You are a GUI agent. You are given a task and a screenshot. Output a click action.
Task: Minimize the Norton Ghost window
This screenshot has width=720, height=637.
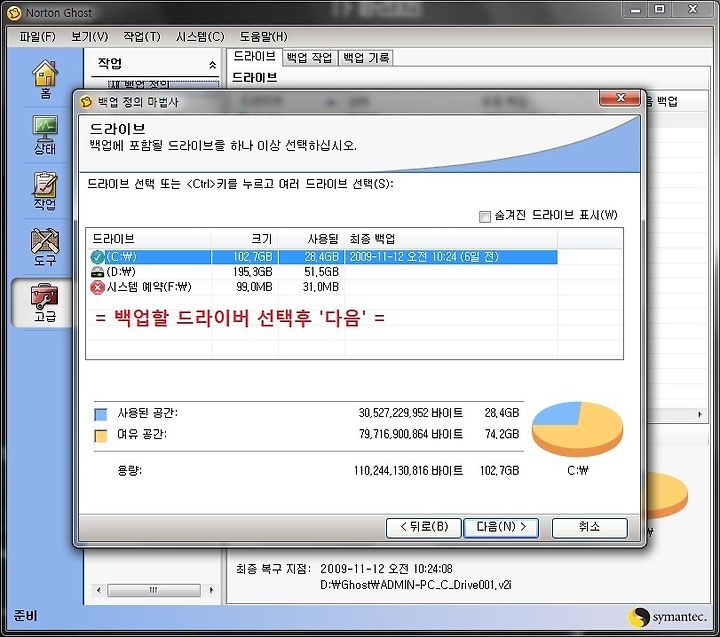click(636, 10)
